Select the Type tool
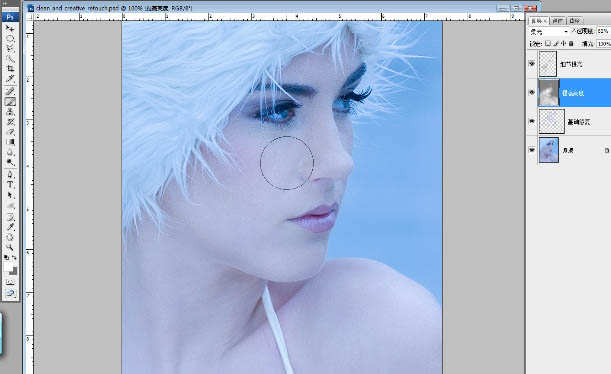The height and width of the screenshot is (374, 611). point(10,185)
